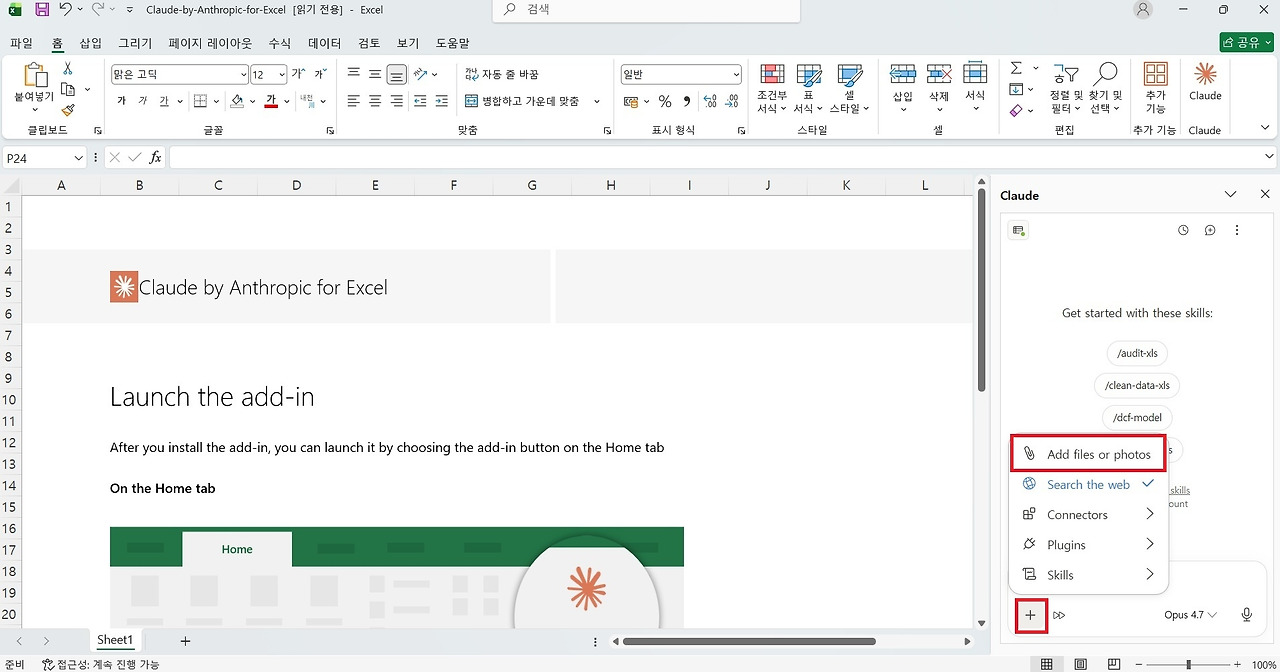Screen dimensions: 1280x672
Task: Switch to page layout view in status bar
Action: (1080, 664)
